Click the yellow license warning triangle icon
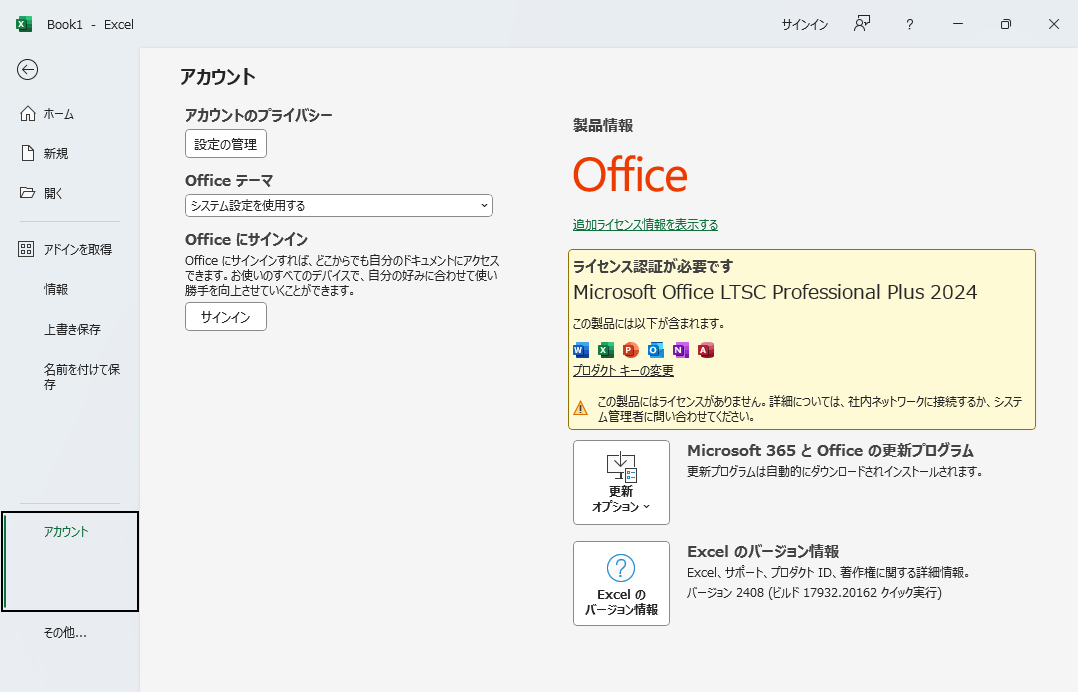This screenshot has width=1078, height=692. (581, 408)
